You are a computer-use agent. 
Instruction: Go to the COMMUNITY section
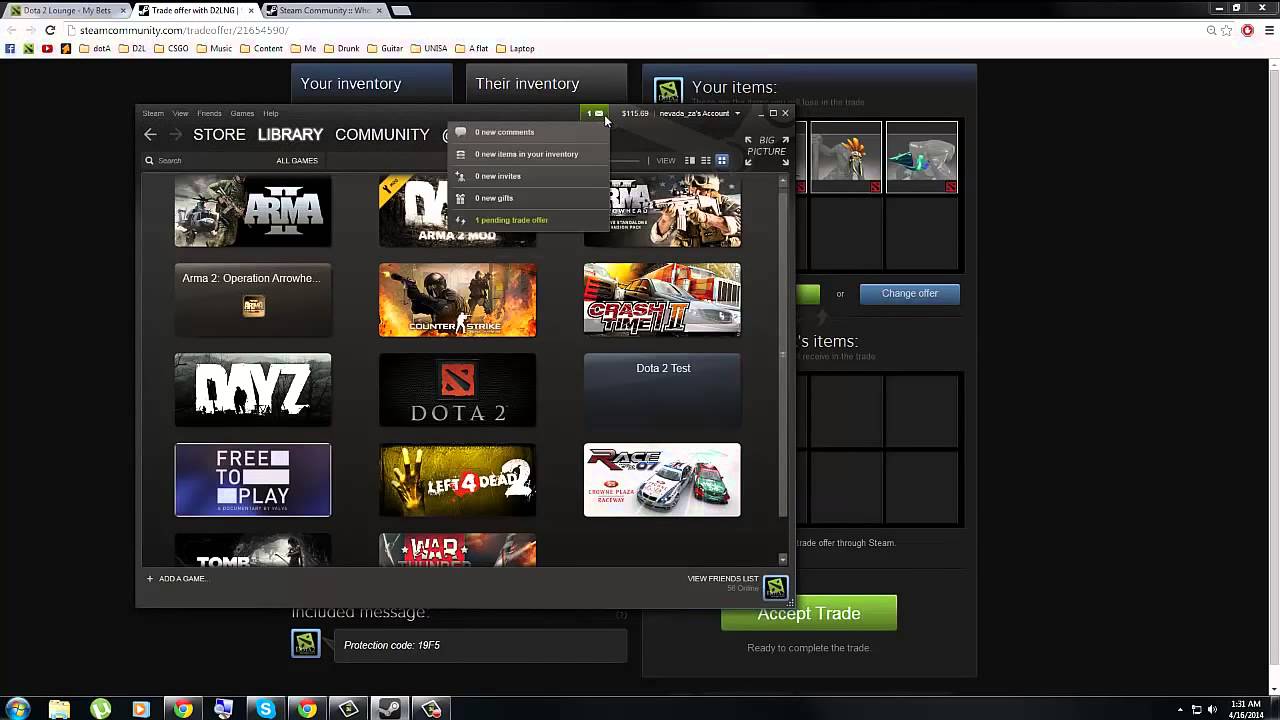pos(382,134)
